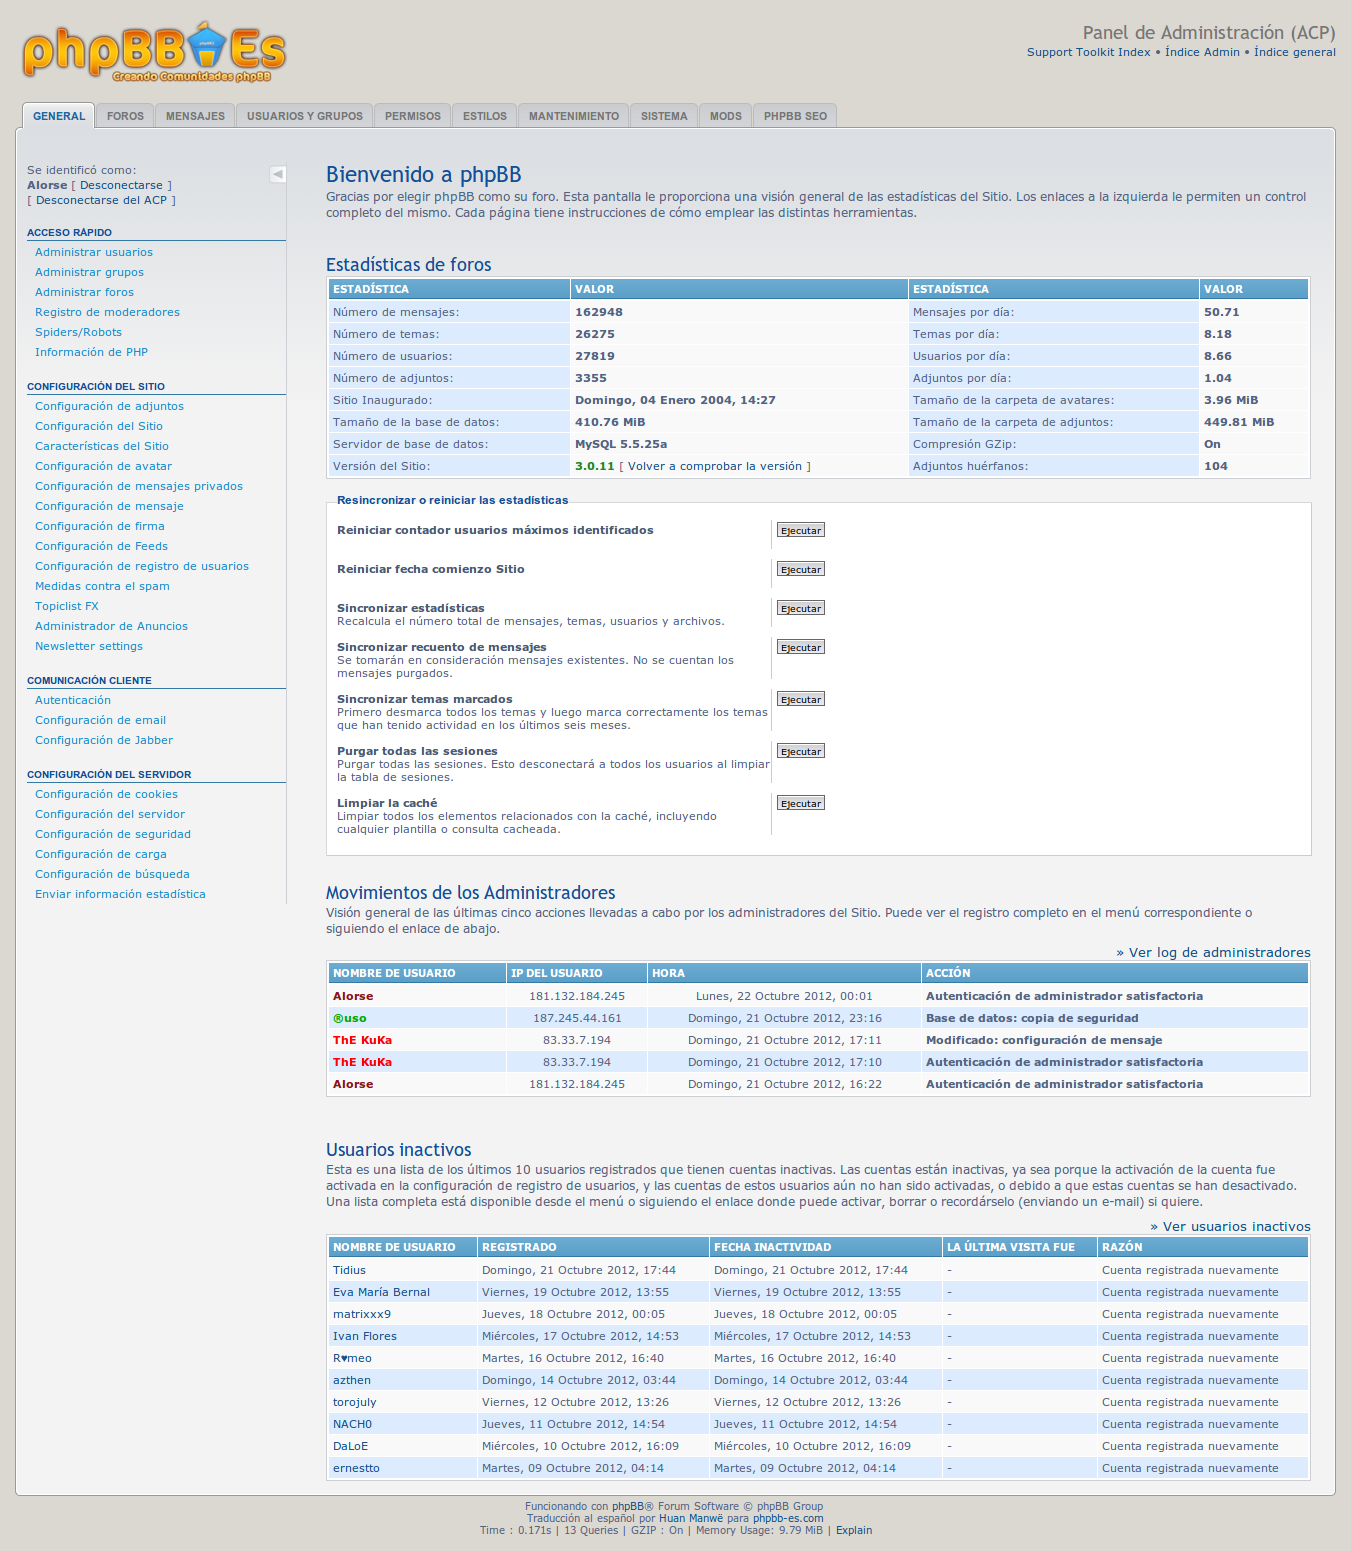1351x1551 pixels.
Task: Open Support Toolkit Index link
Action: [x=1088, y=52]
